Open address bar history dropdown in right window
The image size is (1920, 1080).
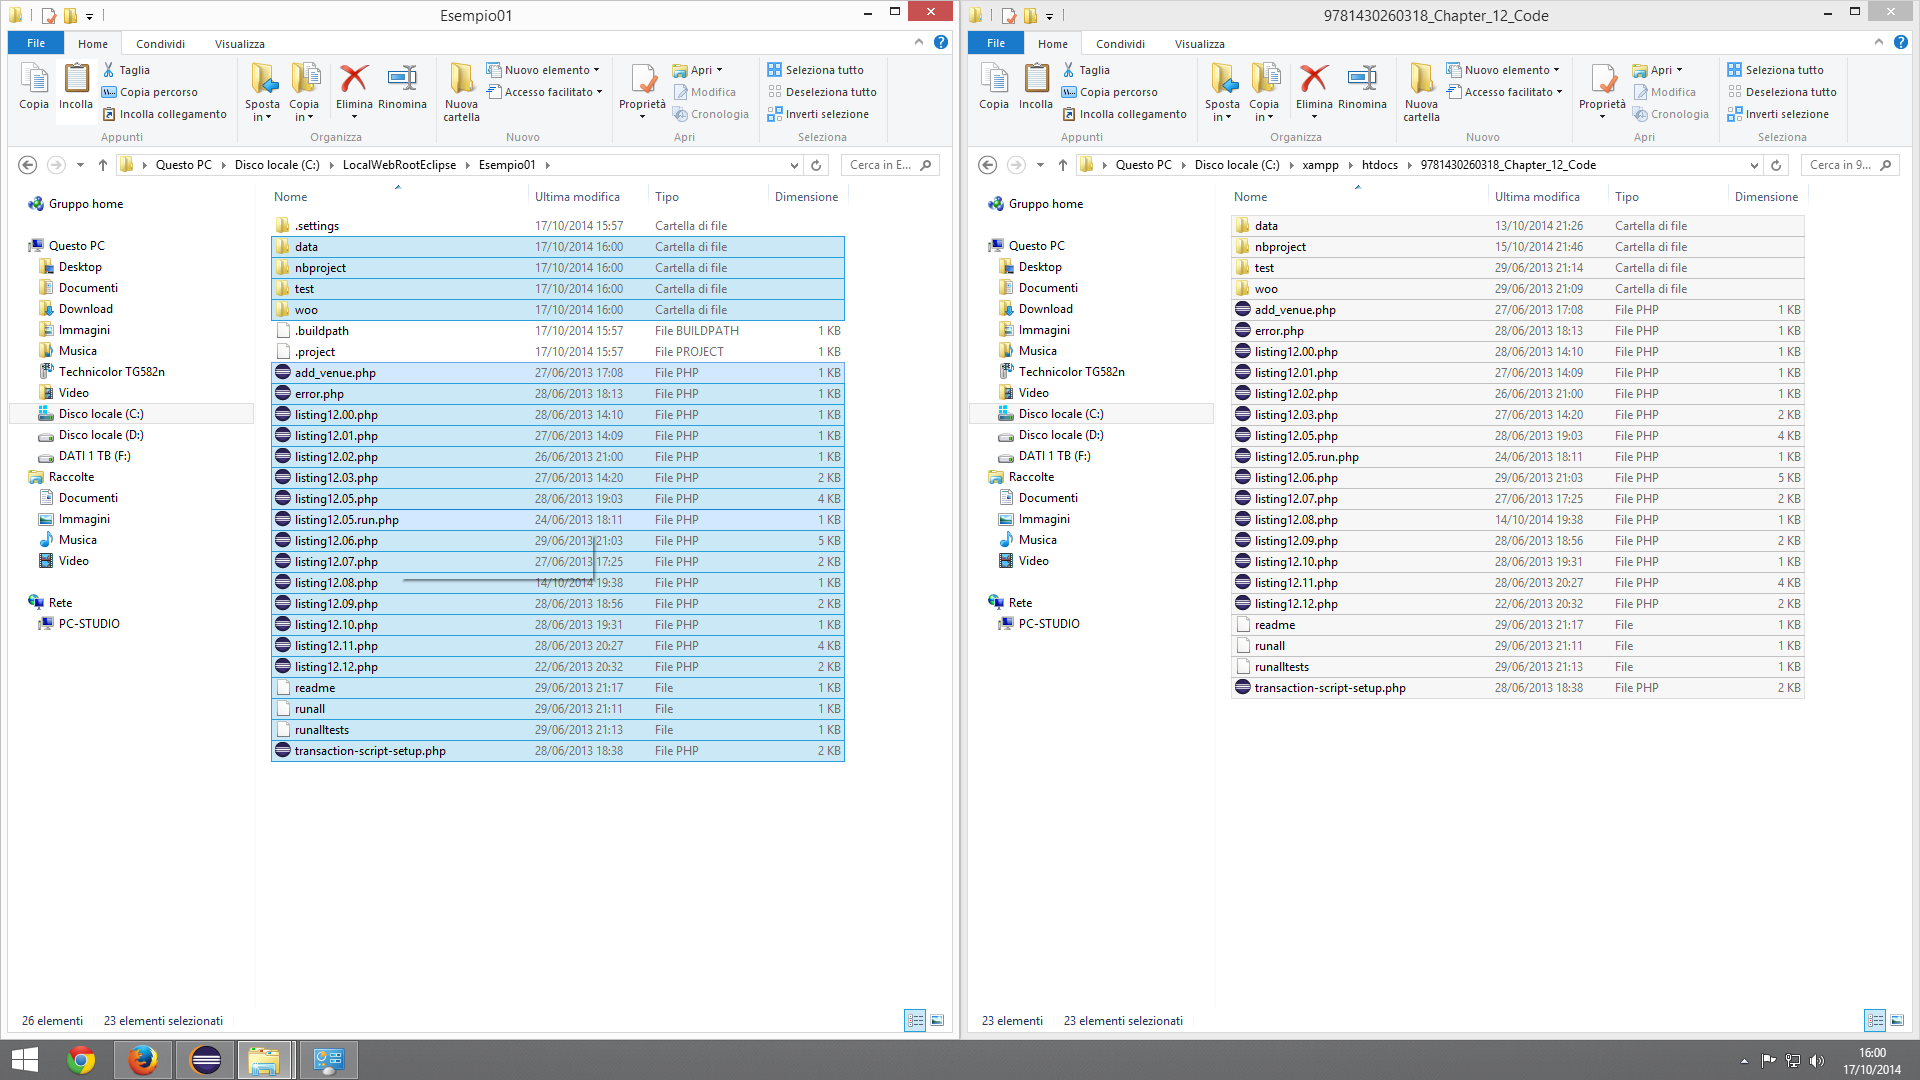pyautogui.click(x=1754, y=165)
